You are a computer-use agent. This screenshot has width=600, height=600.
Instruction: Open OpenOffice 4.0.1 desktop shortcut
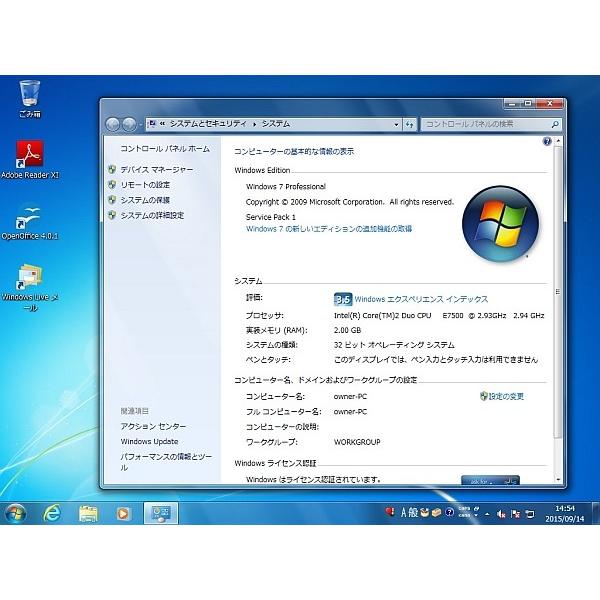[x=30, y=217]
